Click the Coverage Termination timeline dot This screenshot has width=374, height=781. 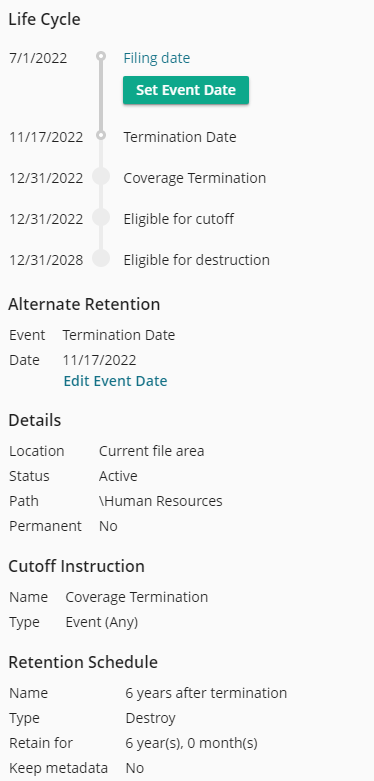point(101,176)
